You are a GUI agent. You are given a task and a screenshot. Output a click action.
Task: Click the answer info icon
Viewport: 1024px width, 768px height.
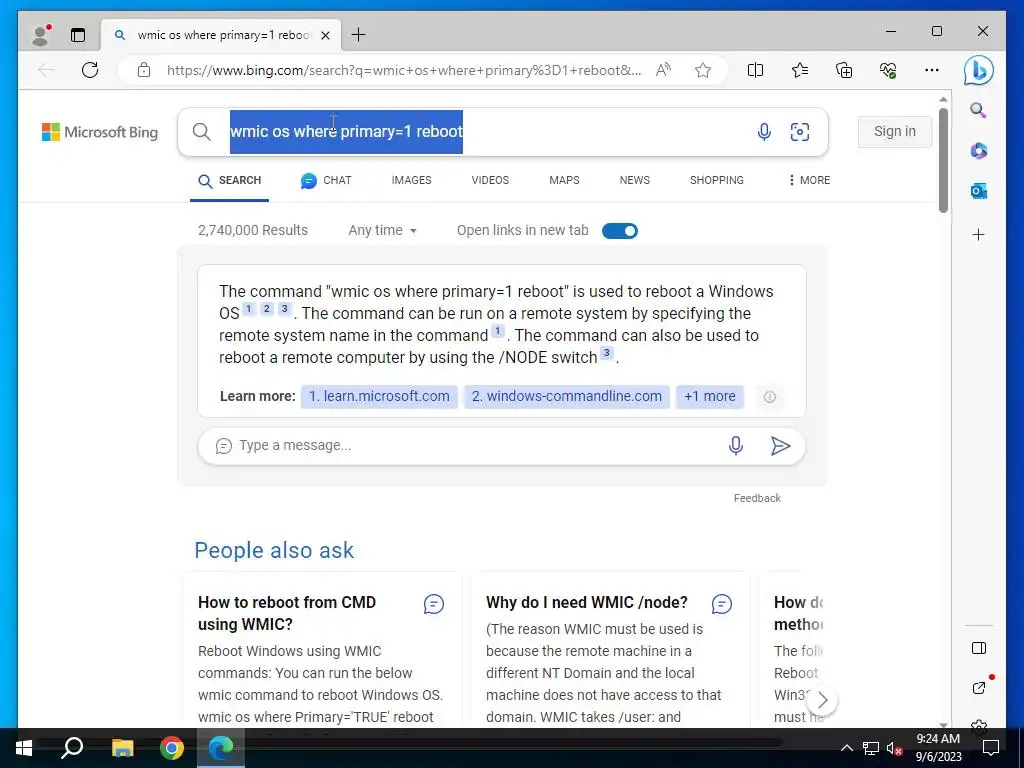pos(769,397)
